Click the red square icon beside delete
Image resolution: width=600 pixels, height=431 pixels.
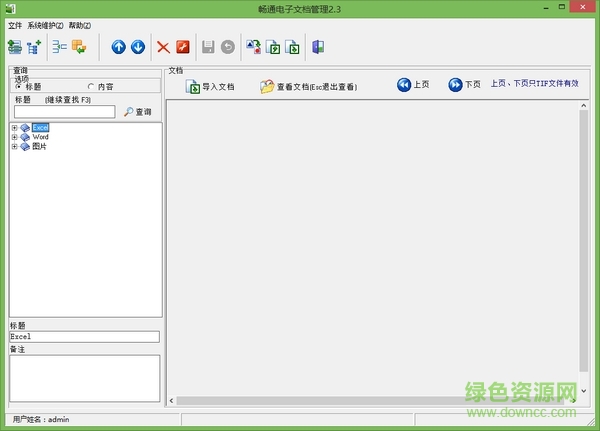point(182,47)
